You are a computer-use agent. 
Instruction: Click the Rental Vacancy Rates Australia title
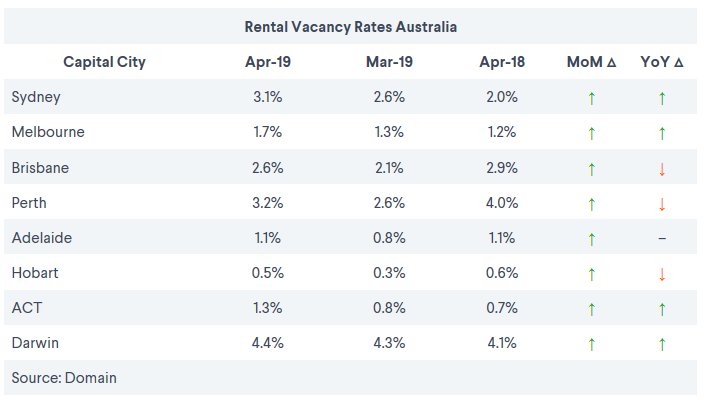point(351,27)
